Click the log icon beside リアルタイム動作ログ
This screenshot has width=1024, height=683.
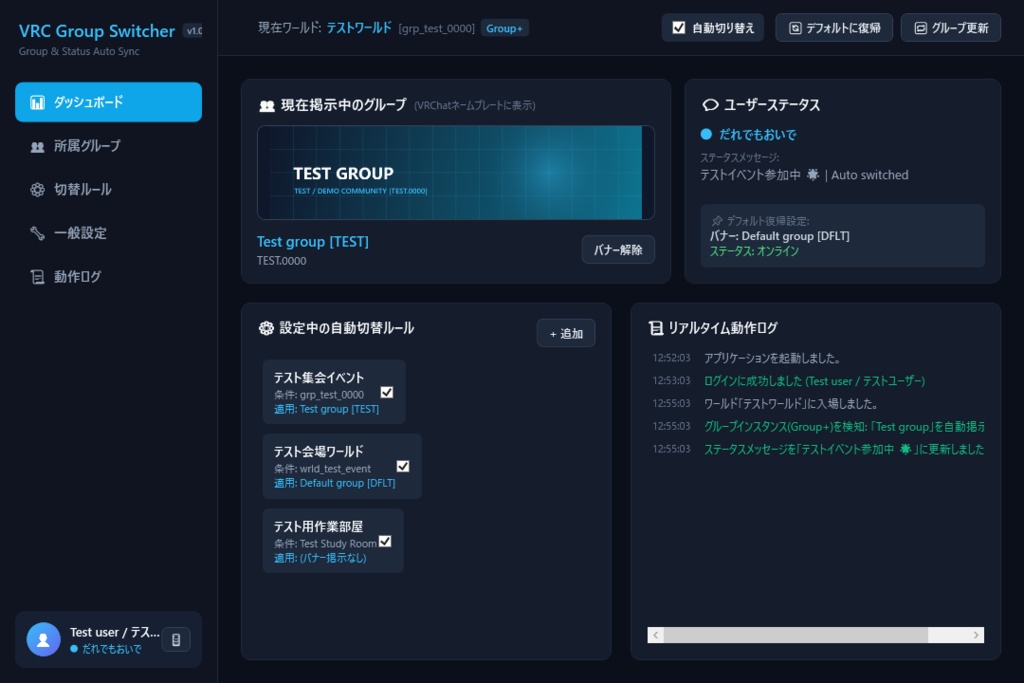tap(656, 328)
